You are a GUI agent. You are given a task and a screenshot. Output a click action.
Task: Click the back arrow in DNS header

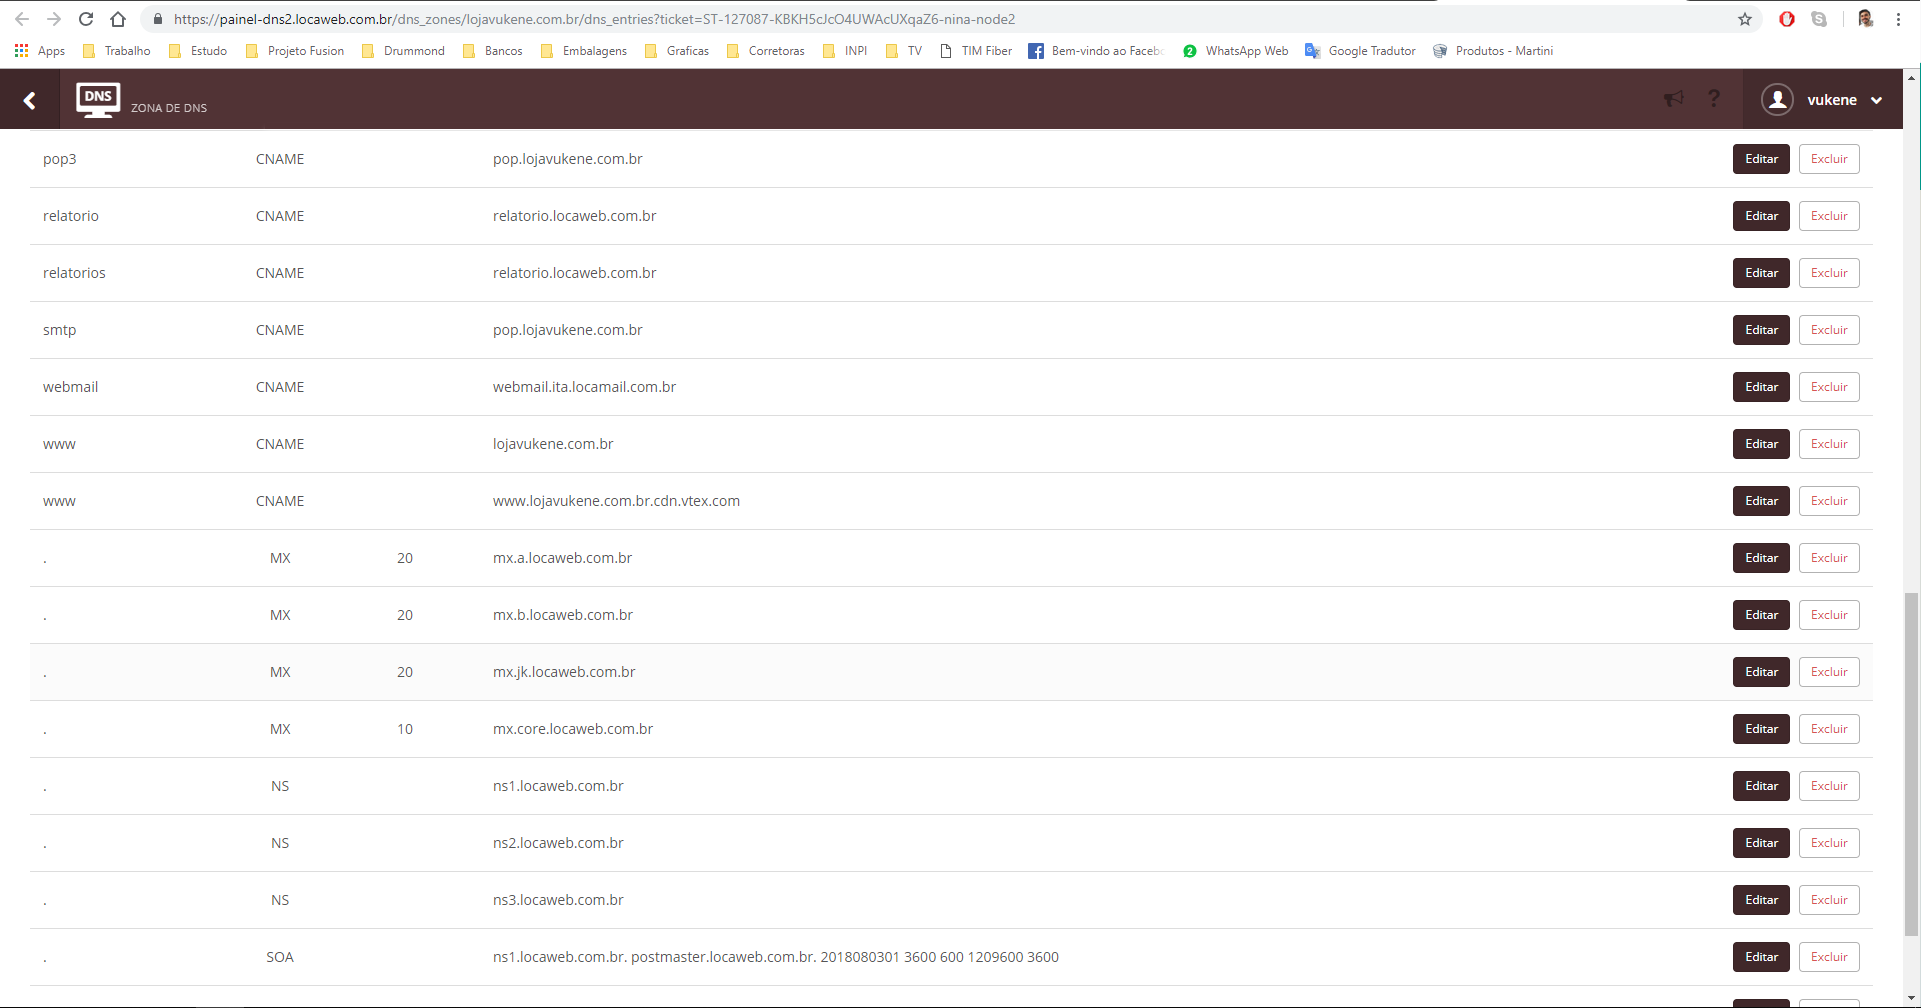pyautogui.click(x=30, y=100)
